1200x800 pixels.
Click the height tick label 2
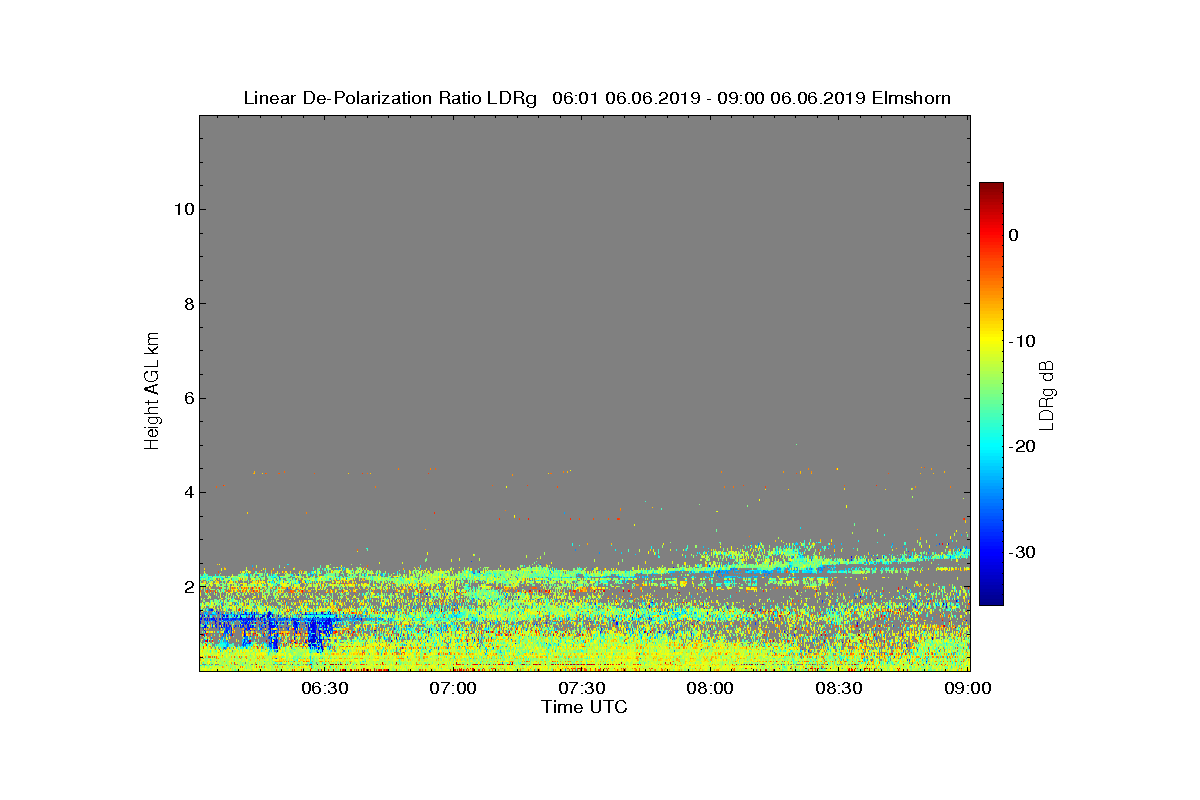click(187, 587)
